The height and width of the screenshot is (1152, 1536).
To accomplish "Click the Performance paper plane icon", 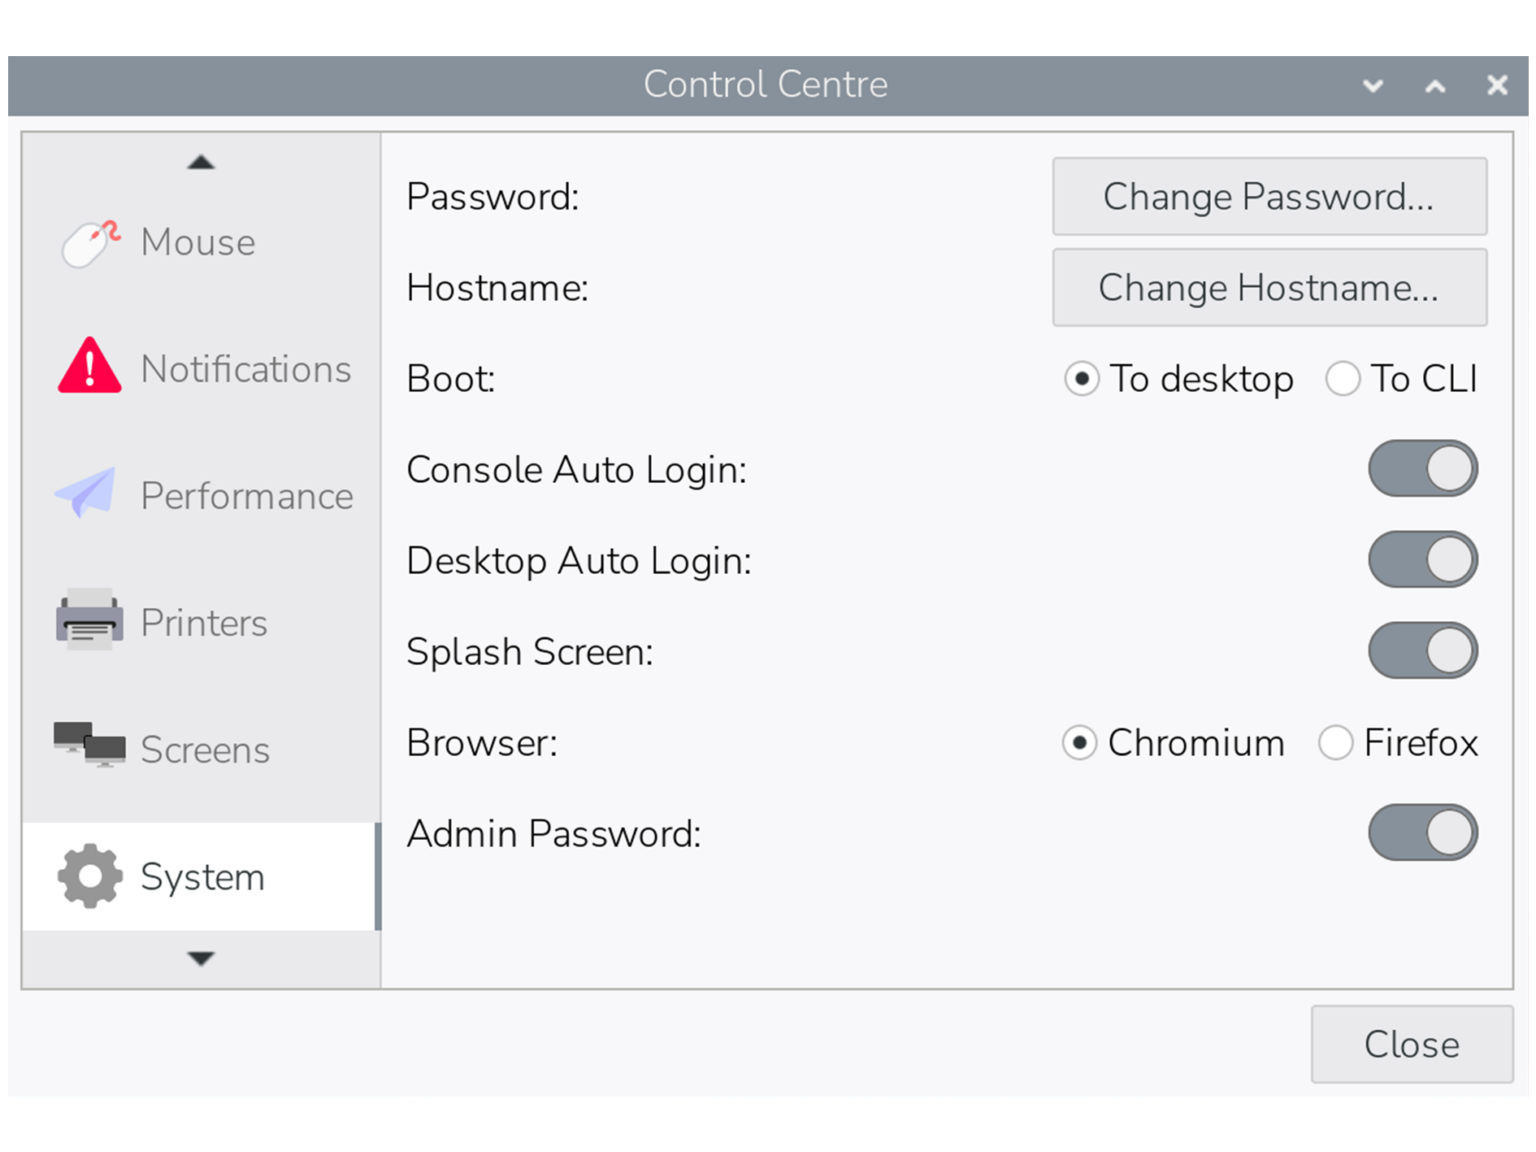I will (x=87, y=493).
